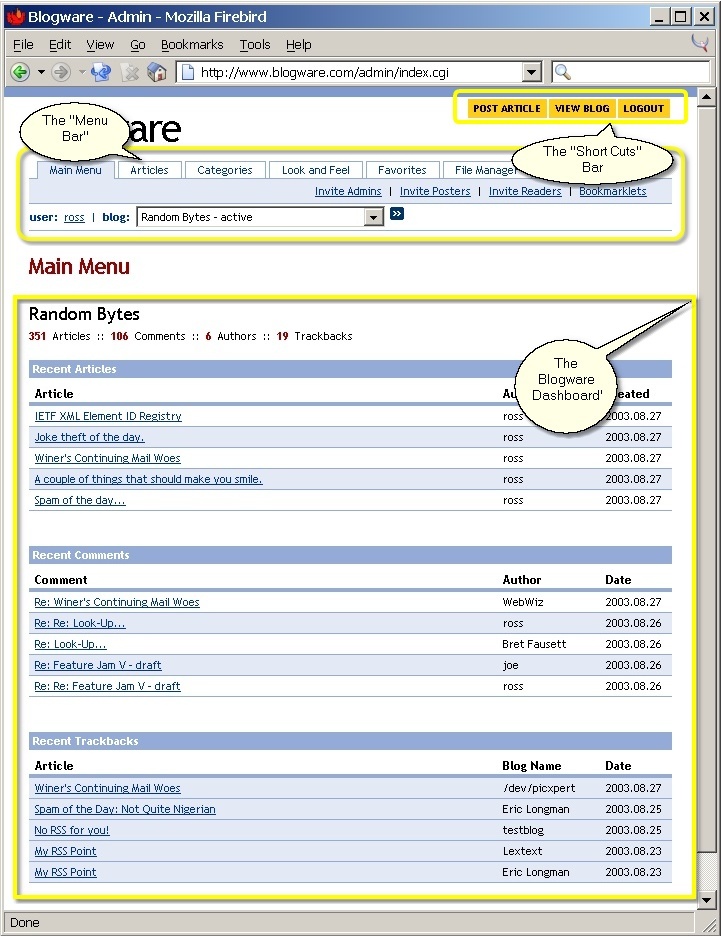The width and height of the screenshot is (721, 936).
Task: Click the Bookmarklets link
Action: click(x=613, y=191)
